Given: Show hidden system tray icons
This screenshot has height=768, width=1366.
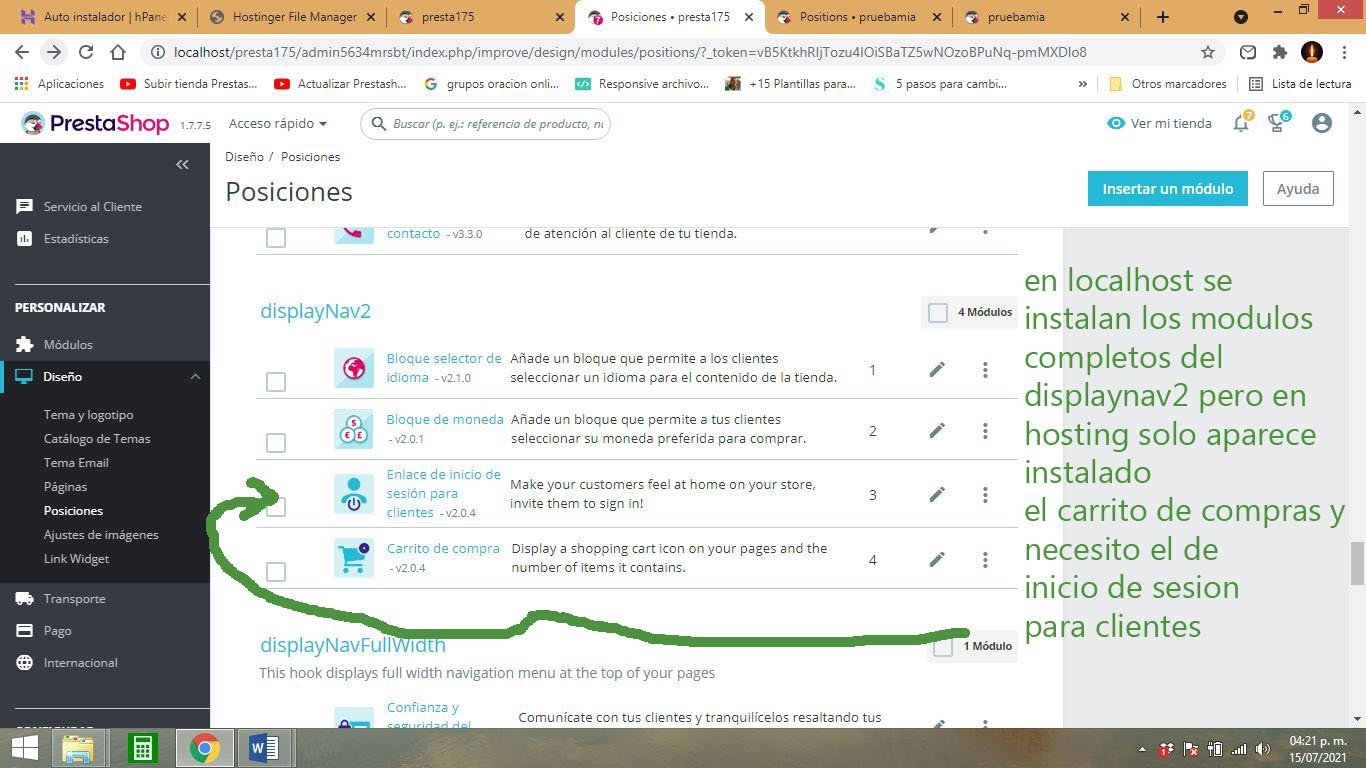Looking at the screenshot, I should 1142,749.
